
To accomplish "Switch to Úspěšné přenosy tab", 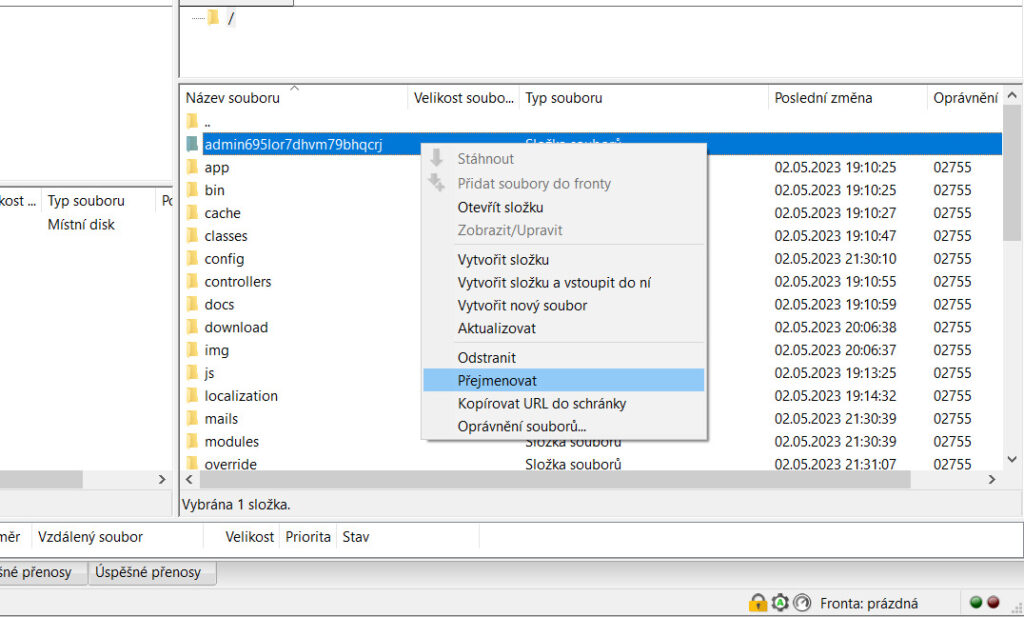I will tap(152, 572).
